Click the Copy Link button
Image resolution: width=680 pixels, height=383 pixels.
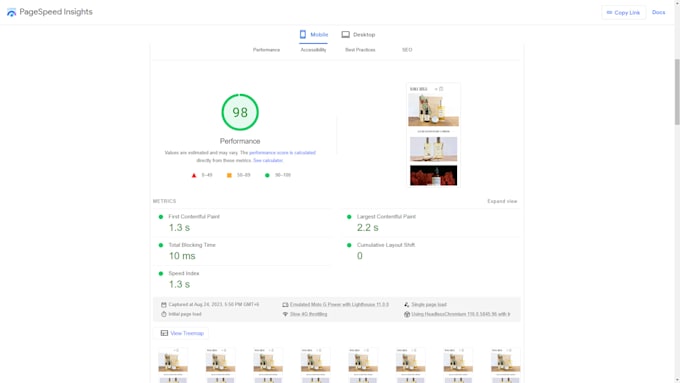(x=623, y=13)
